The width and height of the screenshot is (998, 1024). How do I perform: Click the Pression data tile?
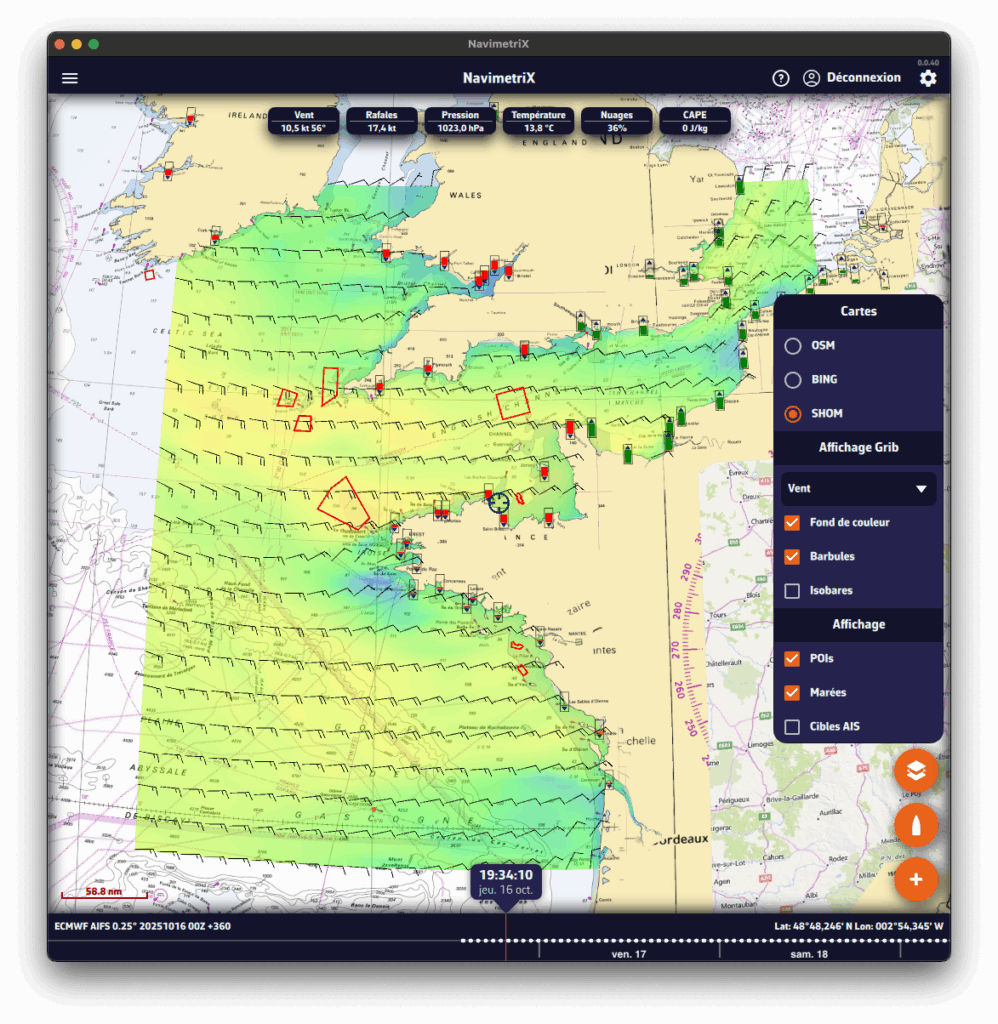point(460,121)
